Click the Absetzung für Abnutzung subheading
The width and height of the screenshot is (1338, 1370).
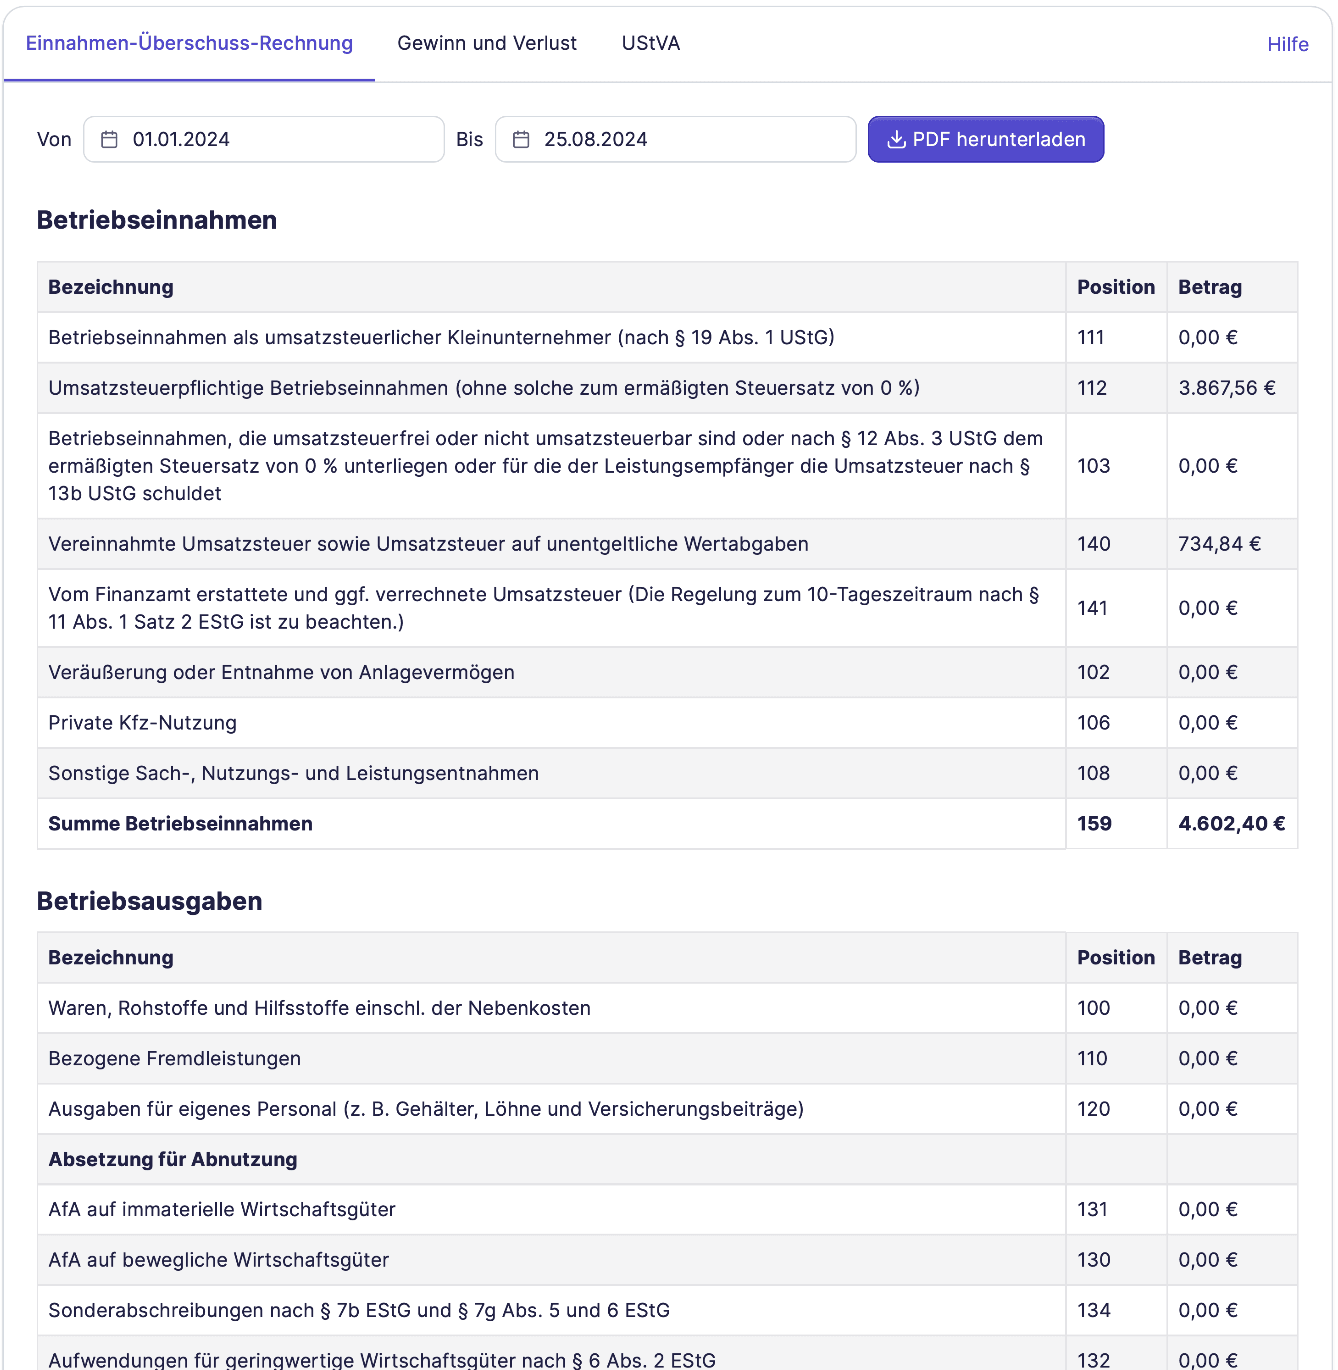[173, 1160]
